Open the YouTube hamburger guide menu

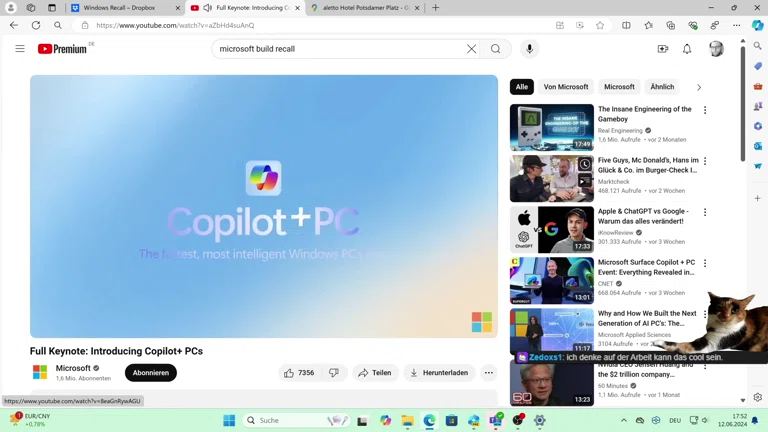(20, 48)
